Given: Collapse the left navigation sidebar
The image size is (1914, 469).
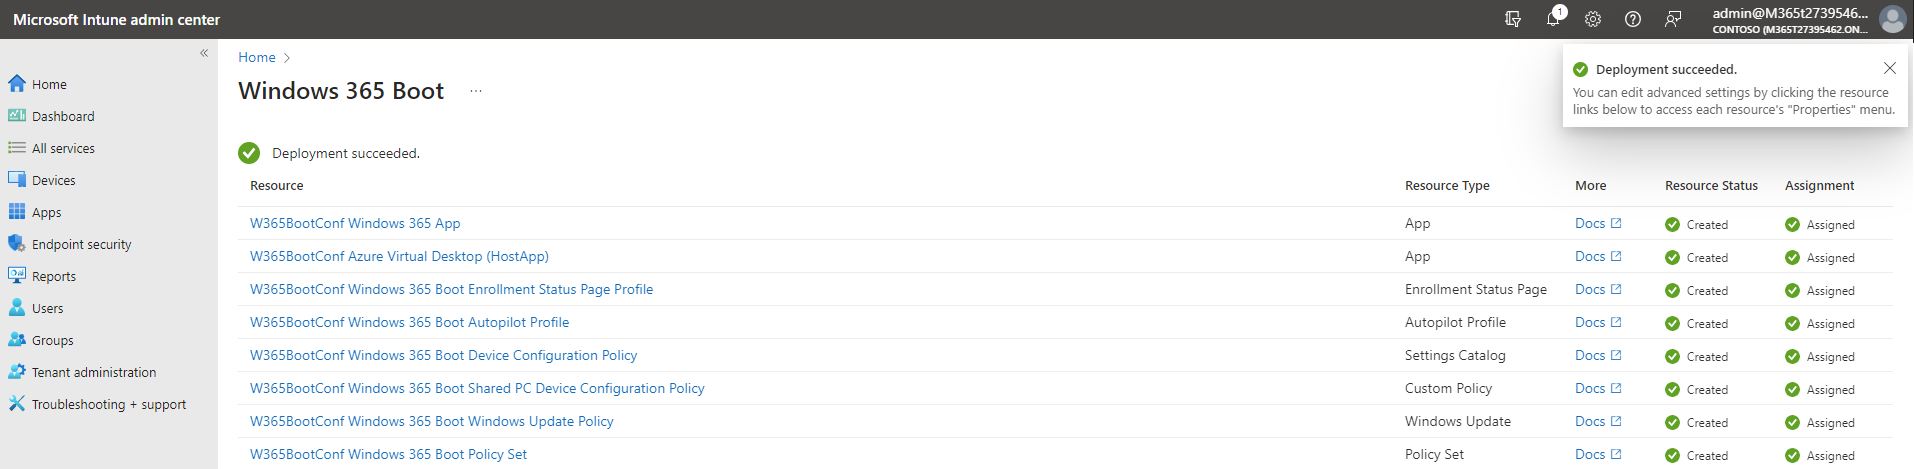Looking at the screenshot, I should pyautogui.click(x=204, y=53).
